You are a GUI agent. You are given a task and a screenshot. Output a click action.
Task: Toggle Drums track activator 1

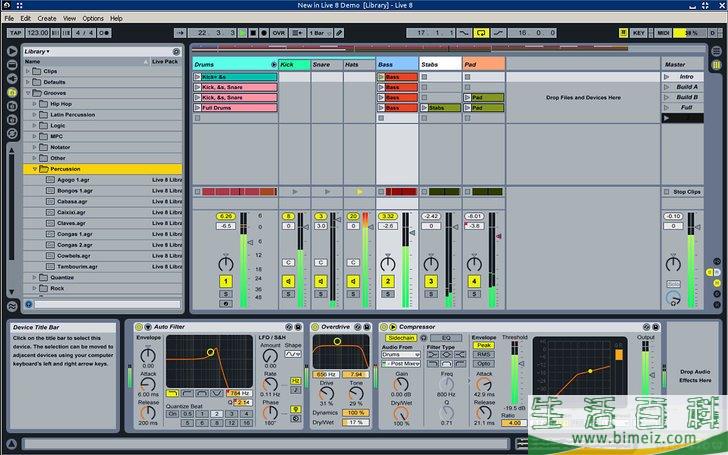(226, 281)
